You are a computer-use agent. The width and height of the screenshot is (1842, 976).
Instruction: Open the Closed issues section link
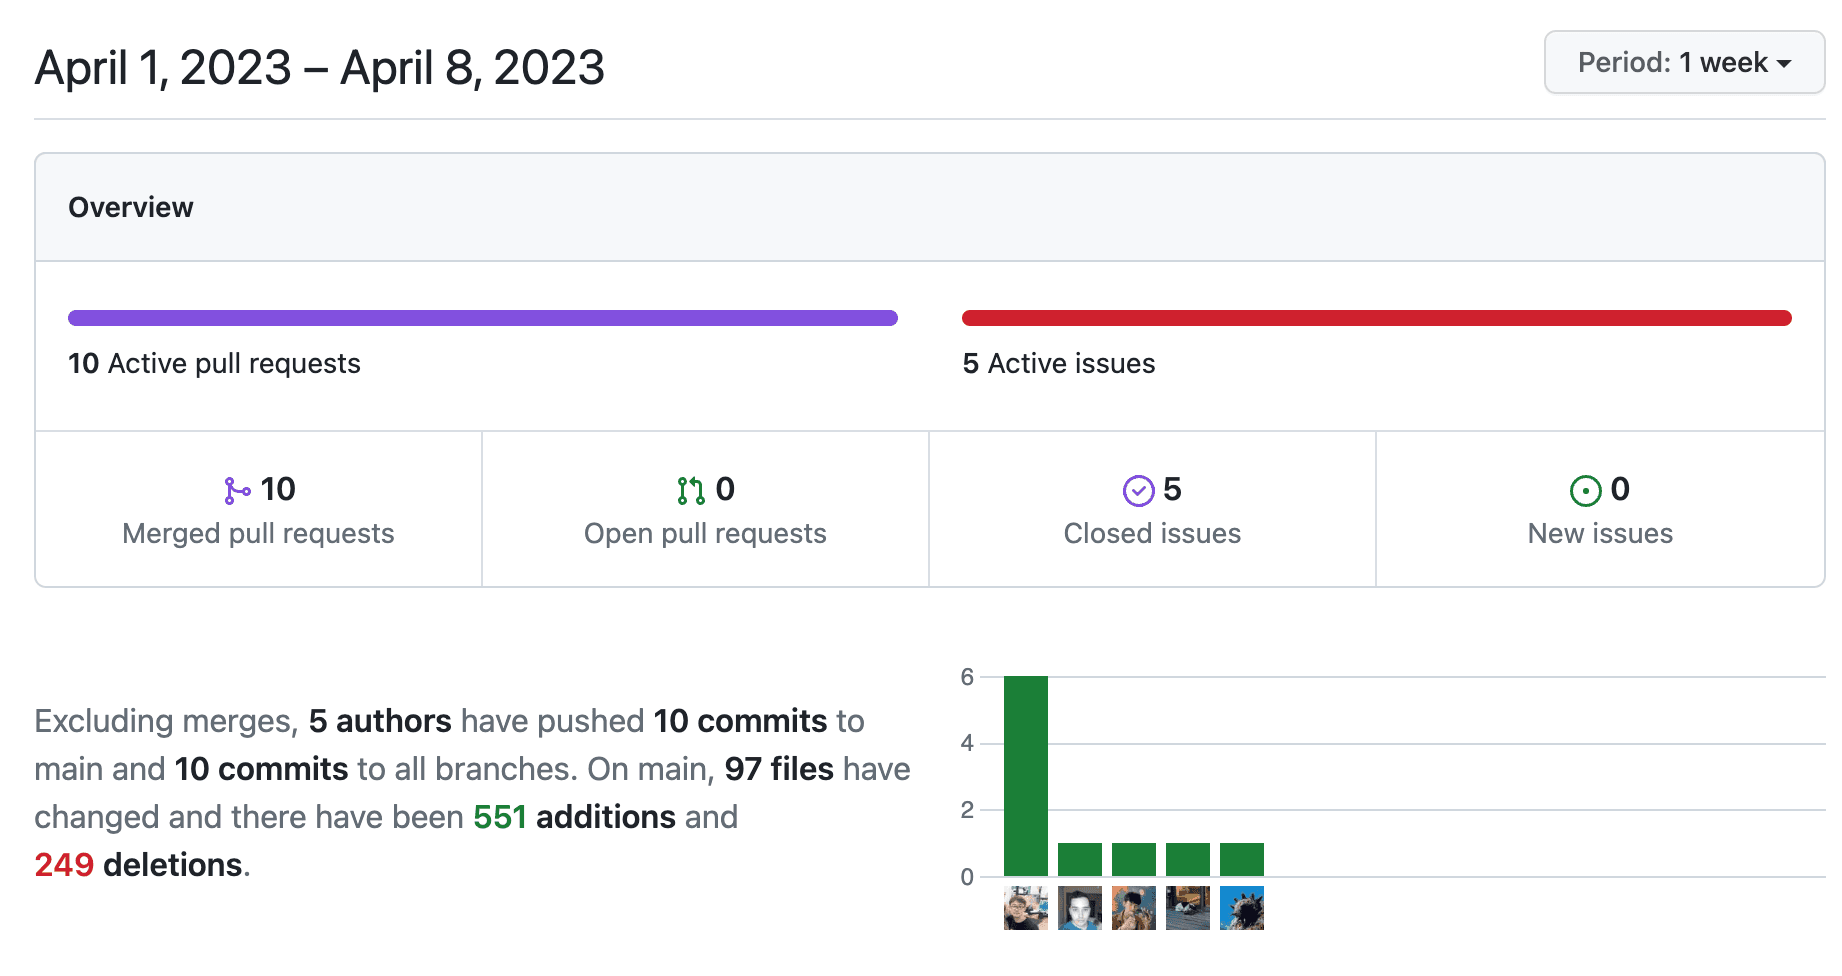1152,534
